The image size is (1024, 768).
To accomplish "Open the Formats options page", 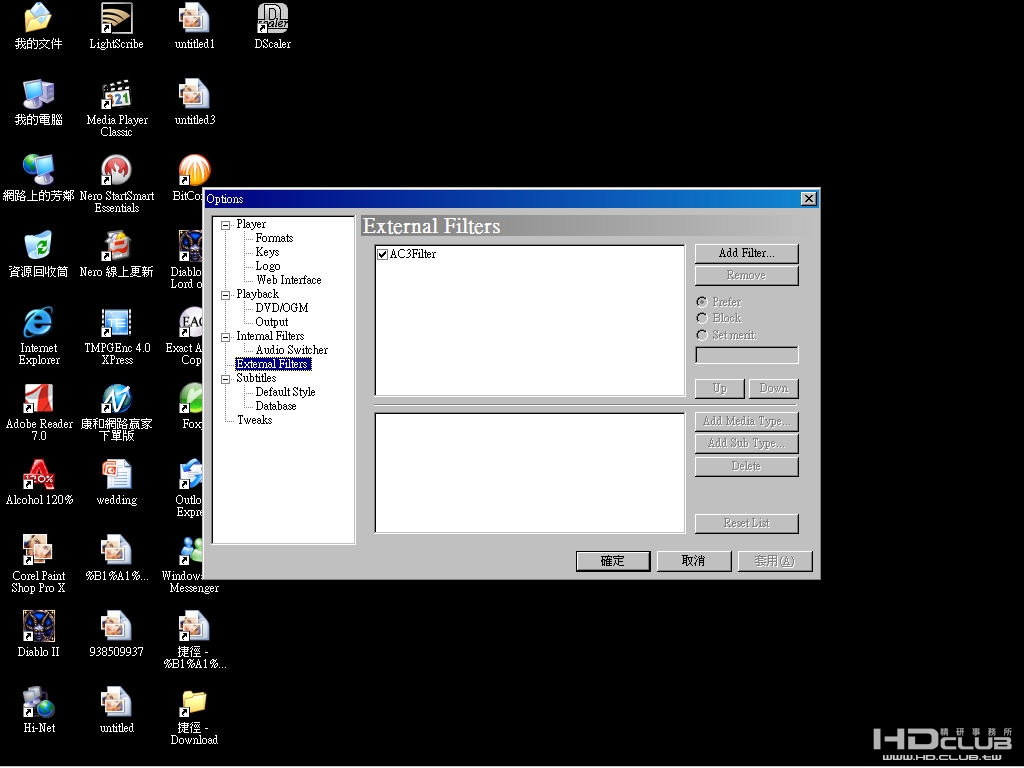I will (x=274, y=238).
